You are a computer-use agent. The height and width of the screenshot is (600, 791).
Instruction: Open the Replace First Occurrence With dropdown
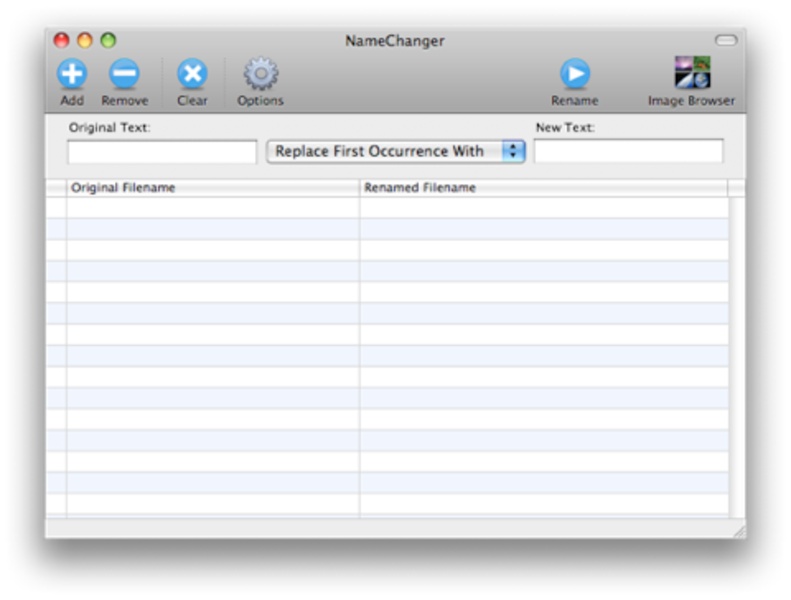[x=396, y=151]
